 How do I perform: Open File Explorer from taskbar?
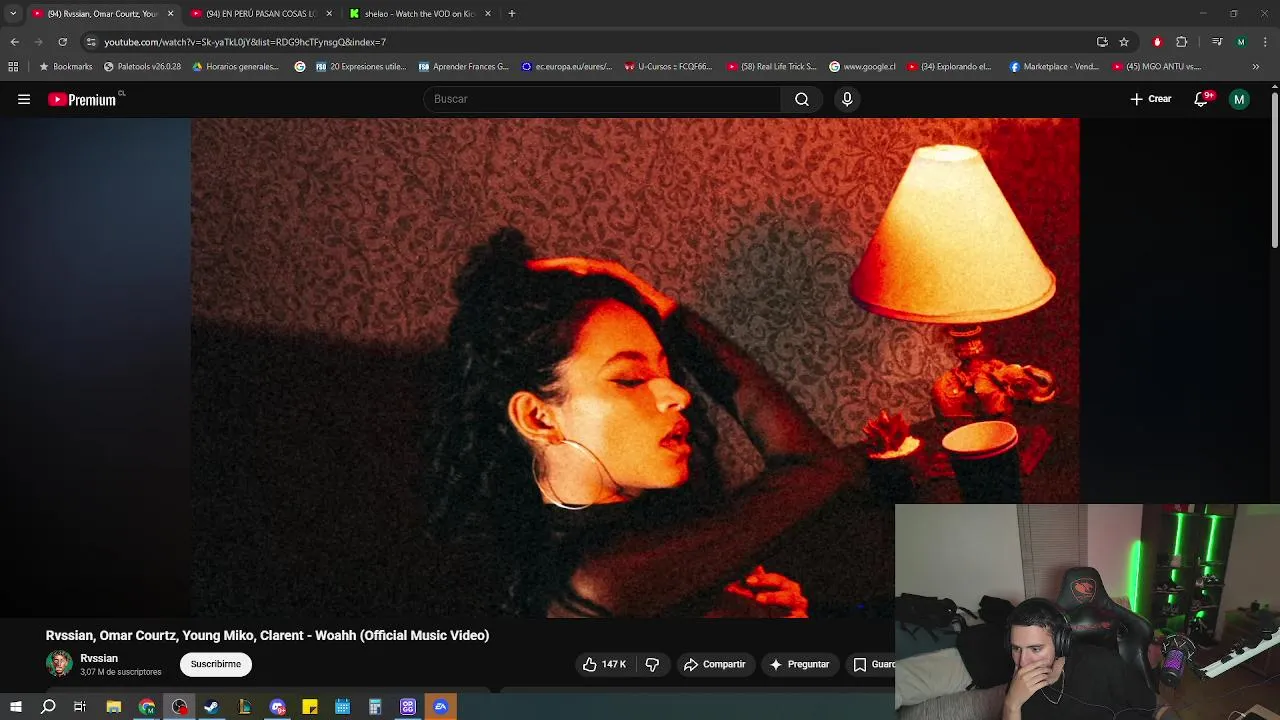point(114,707)
